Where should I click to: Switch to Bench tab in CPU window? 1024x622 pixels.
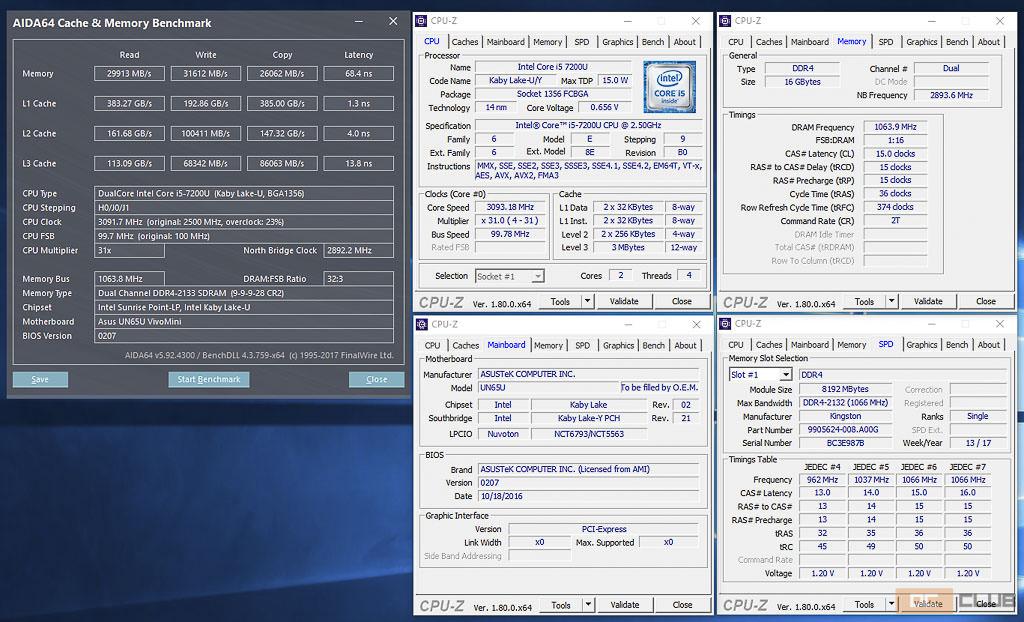point(652,42)
